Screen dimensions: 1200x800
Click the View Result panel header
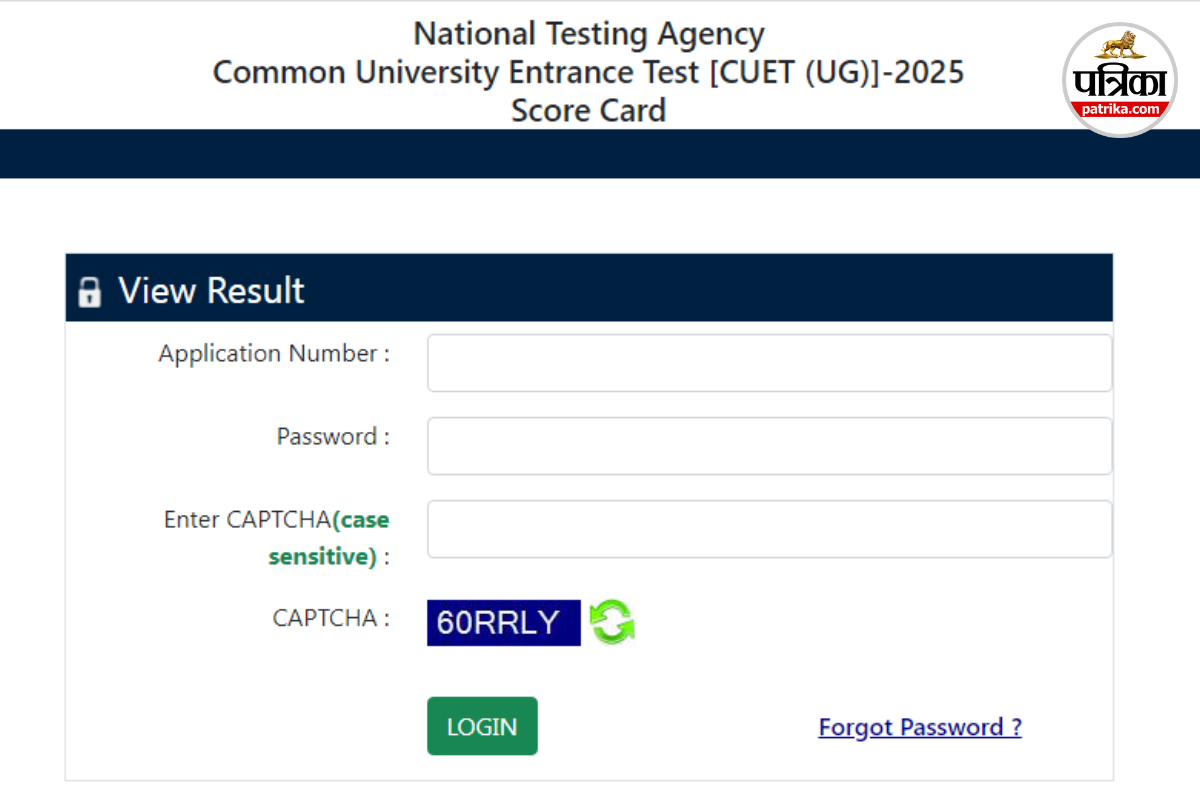588,290
